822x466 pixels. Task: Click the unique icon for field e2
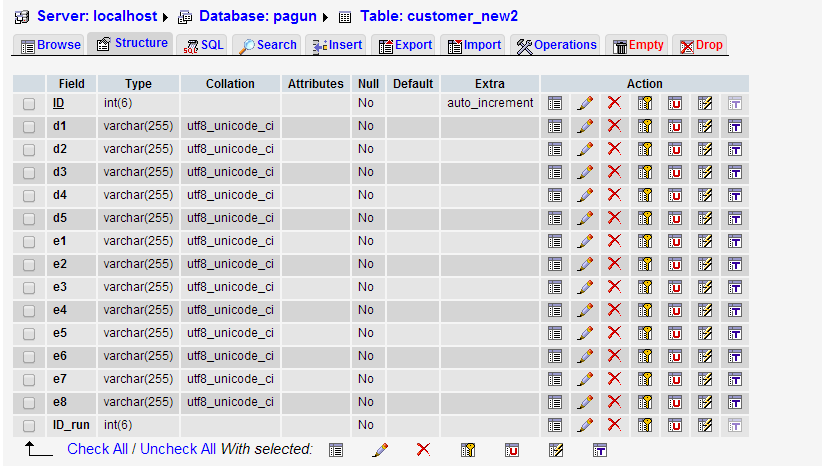(x=675, y=264)
